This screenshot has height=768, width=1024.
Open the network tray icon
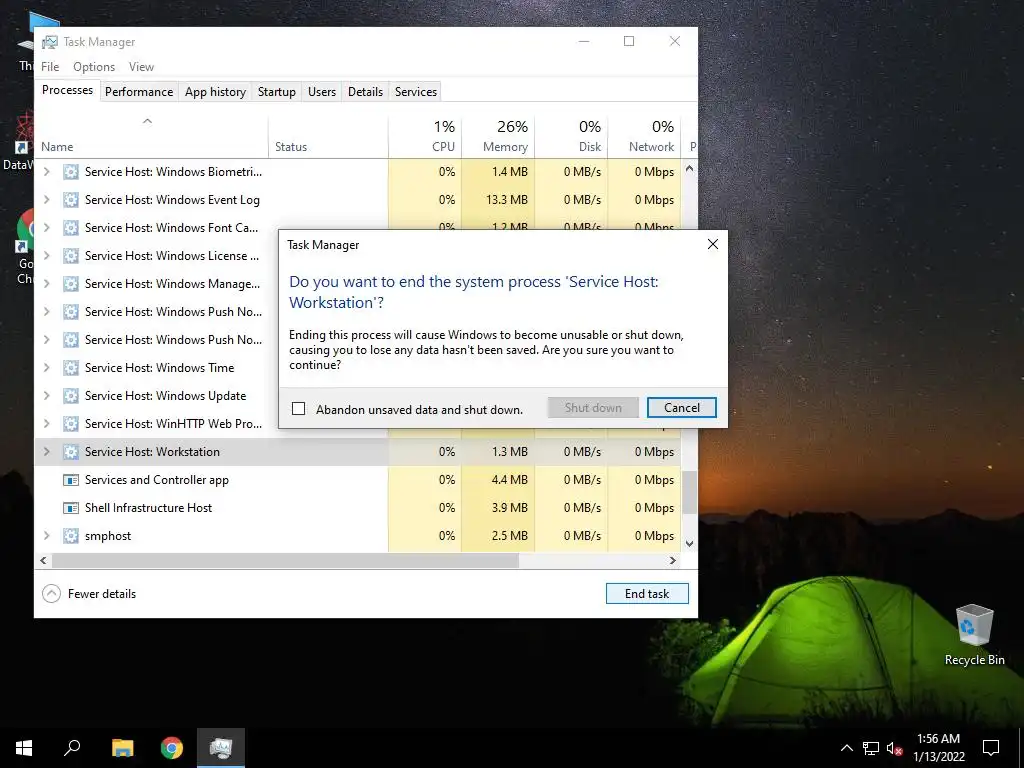871,748
